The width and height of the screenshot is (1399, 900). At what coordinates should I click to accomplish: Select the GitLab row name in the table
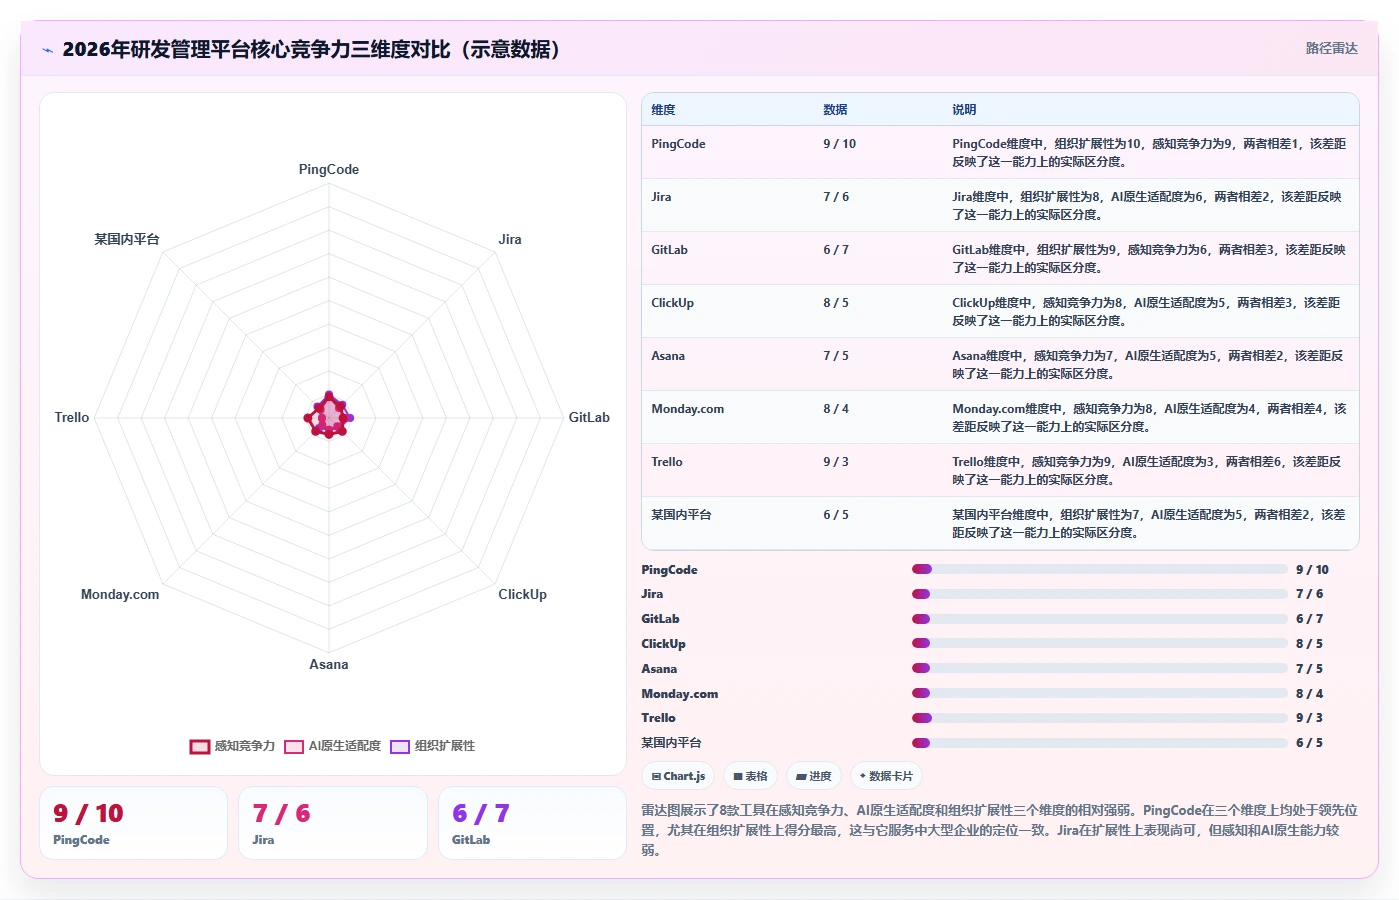click(669, 250)
